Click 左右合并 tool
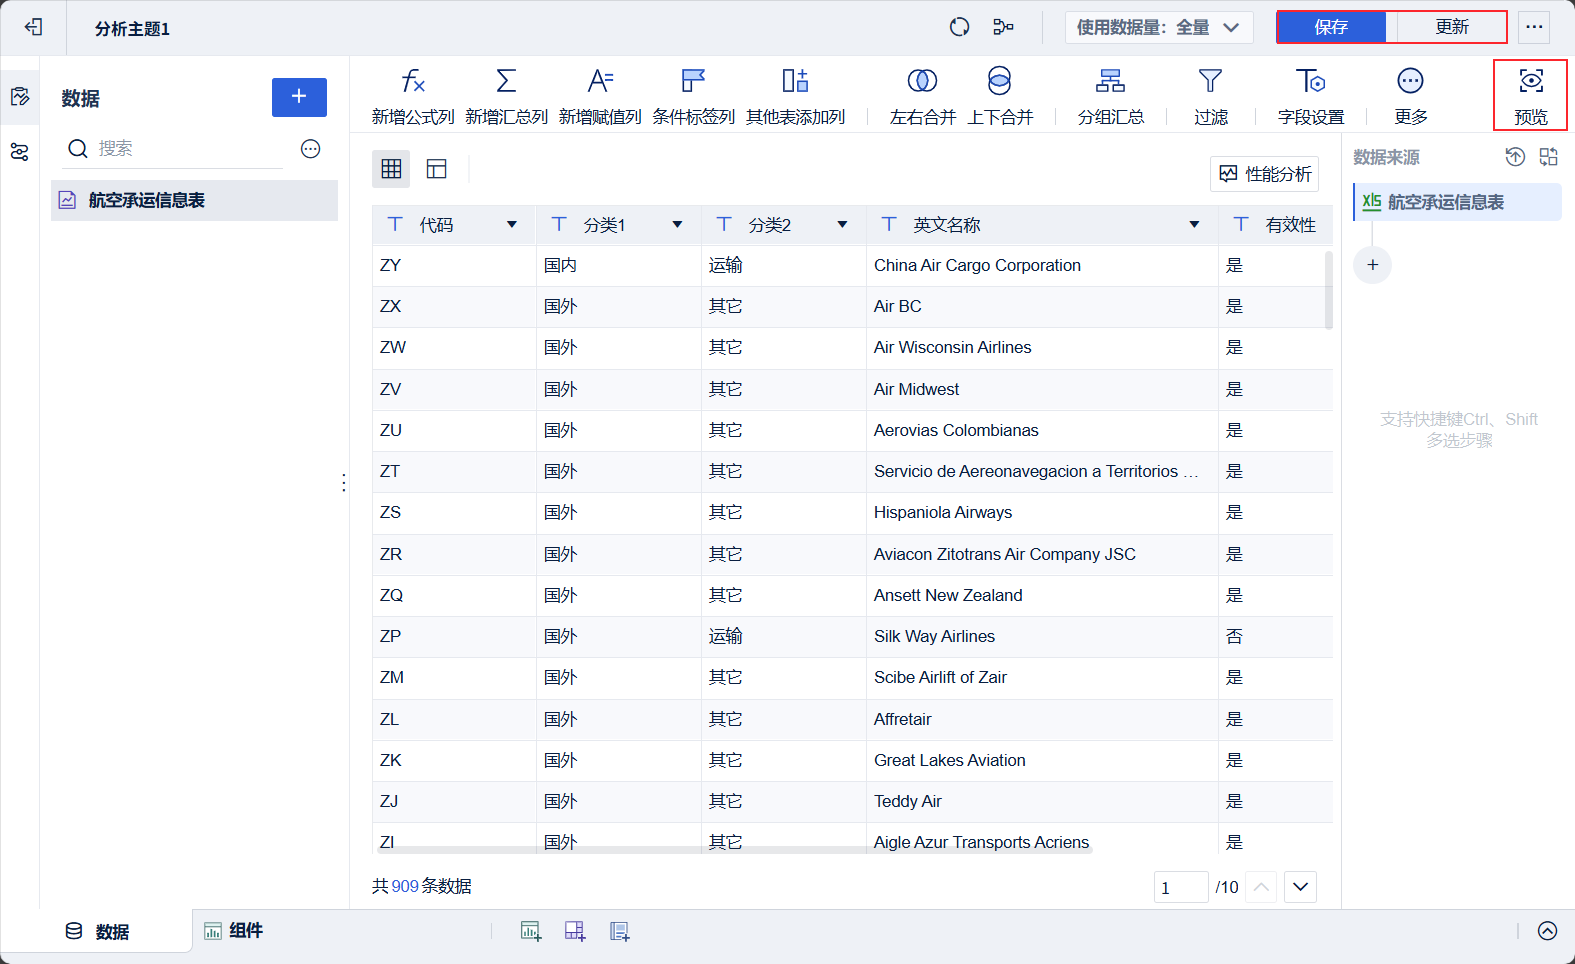The width and height of the screenshot is (1575, 964). [x=923, y=96]
